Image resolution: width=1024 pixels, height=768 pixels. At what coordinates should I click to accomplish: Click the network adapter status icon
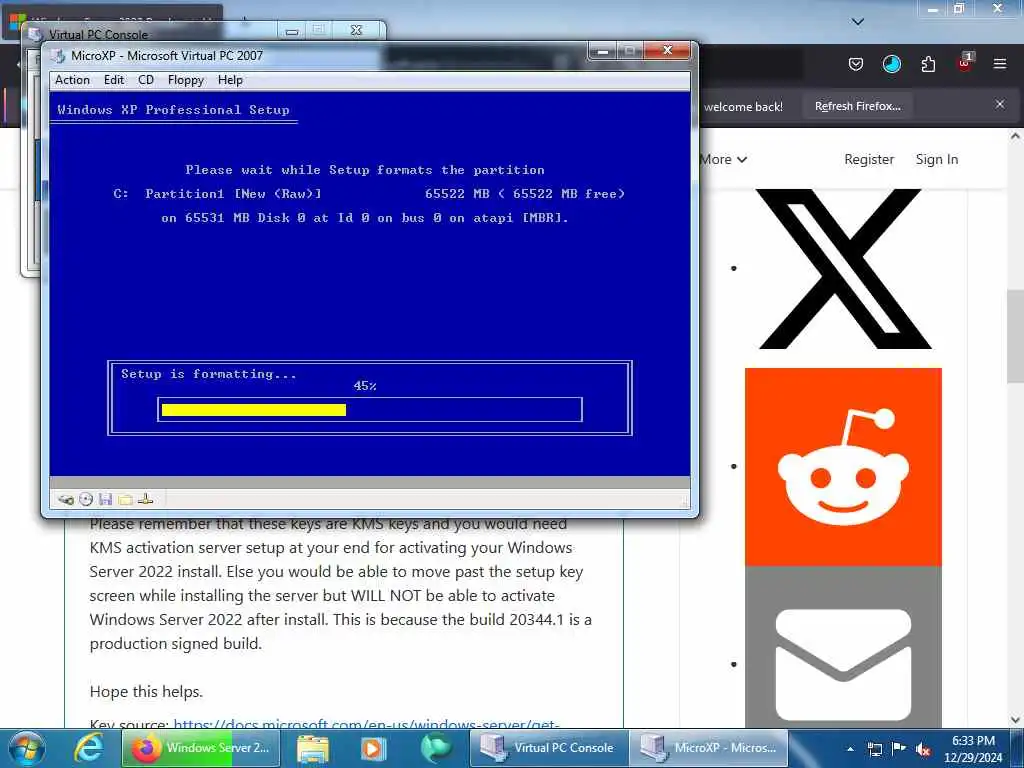(x=146, y=500)
